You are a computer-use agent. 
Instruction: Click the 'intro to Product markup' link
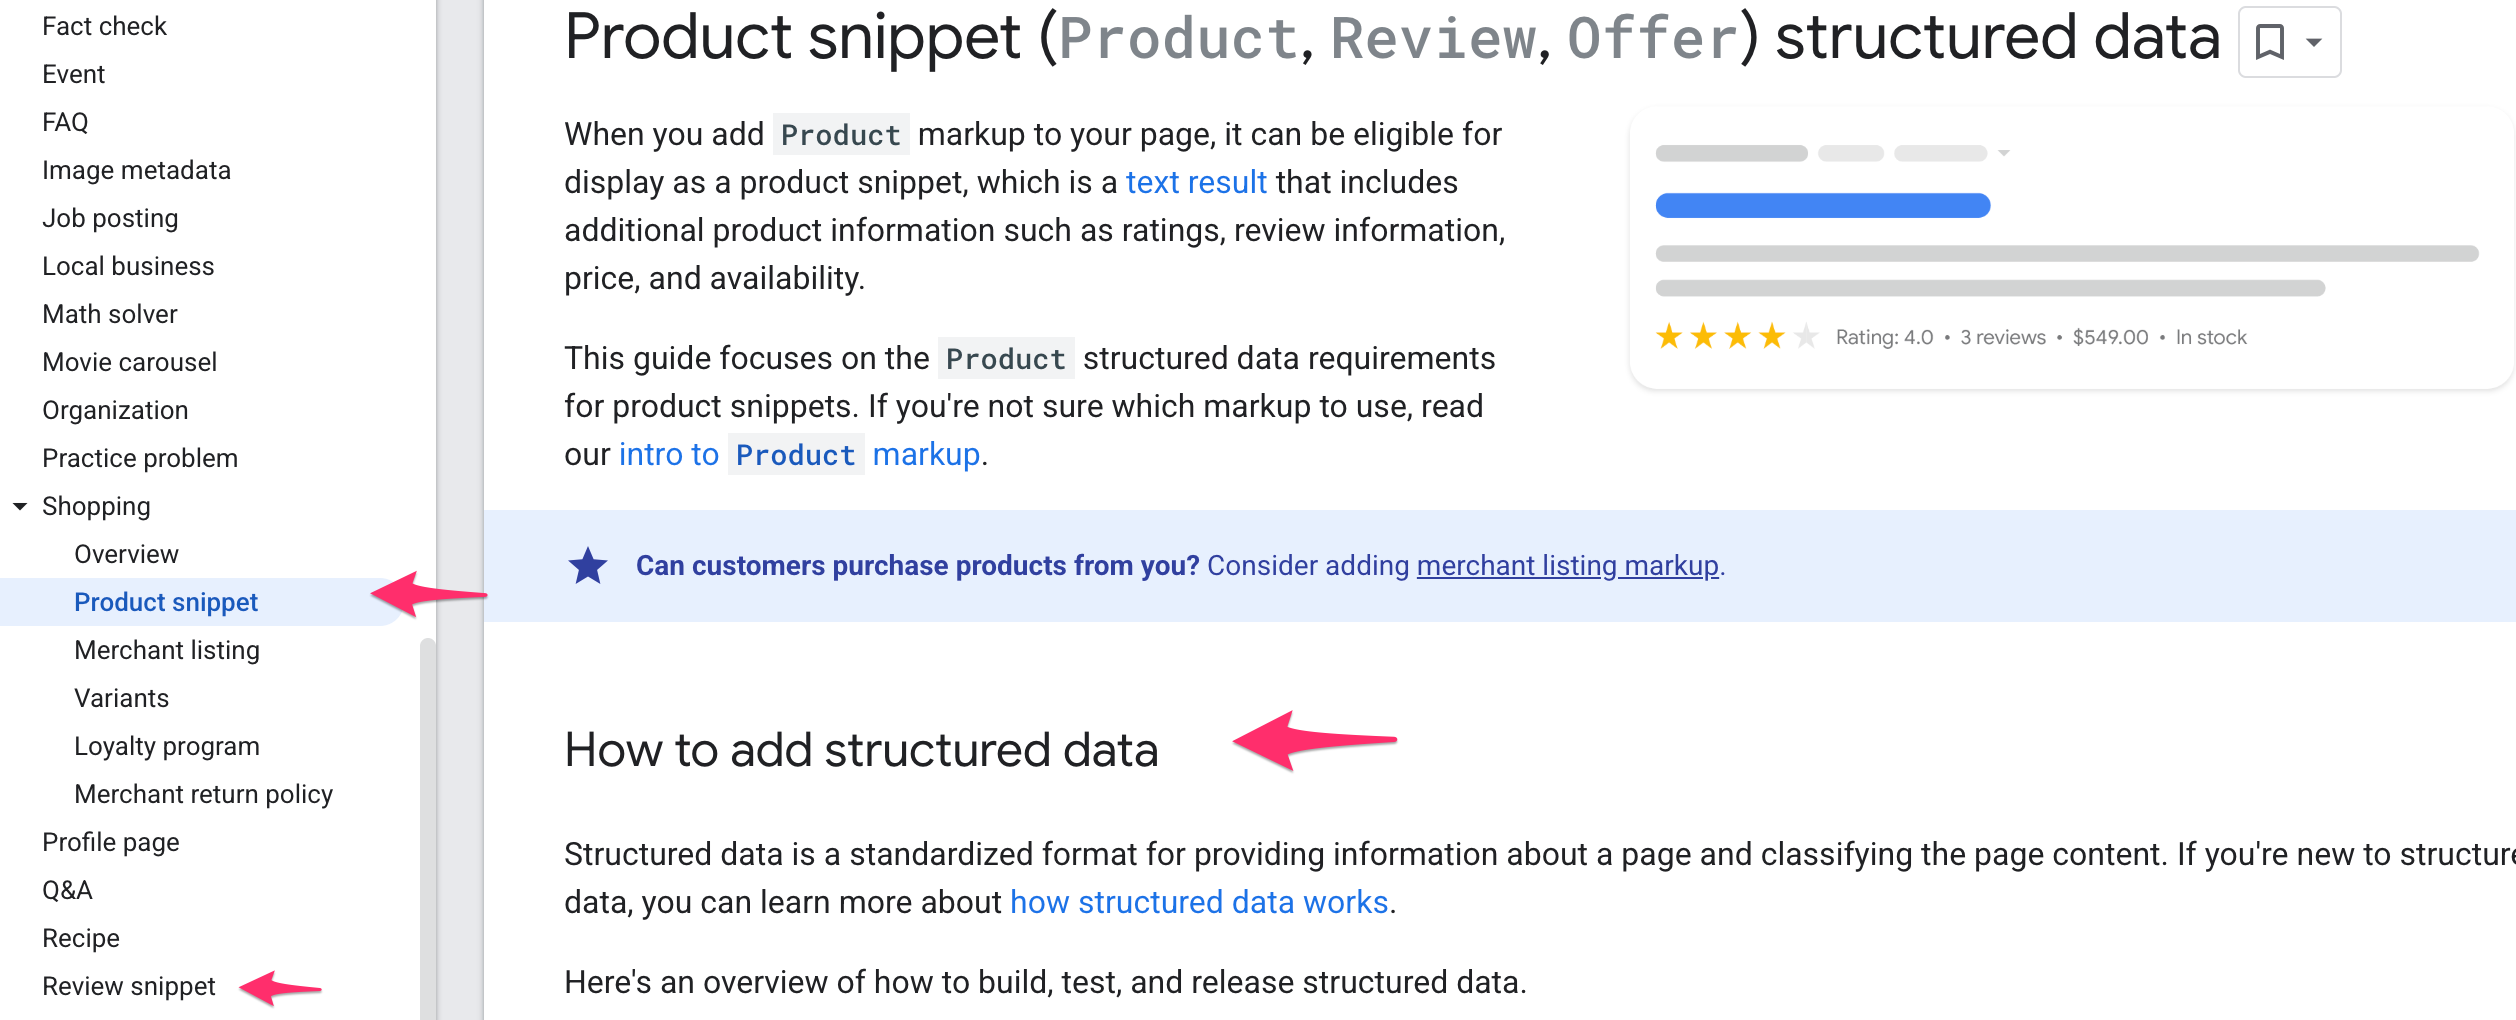(799, 455)
